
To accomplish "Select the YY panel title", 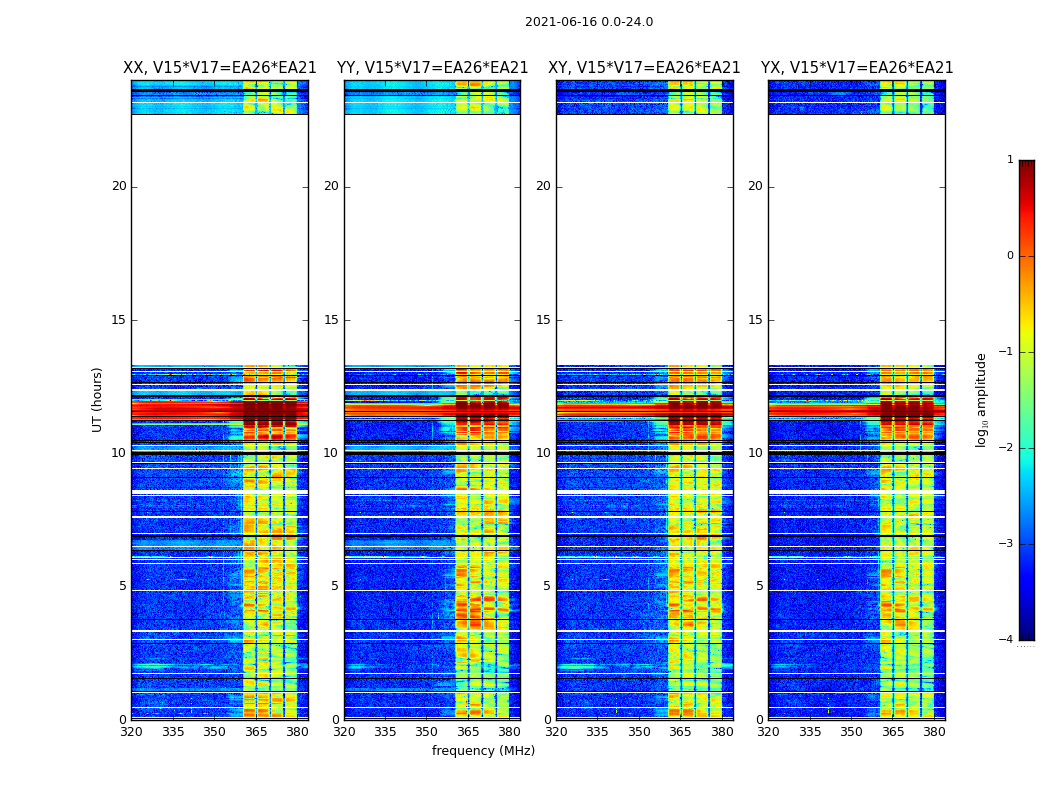I will [432, 68].
